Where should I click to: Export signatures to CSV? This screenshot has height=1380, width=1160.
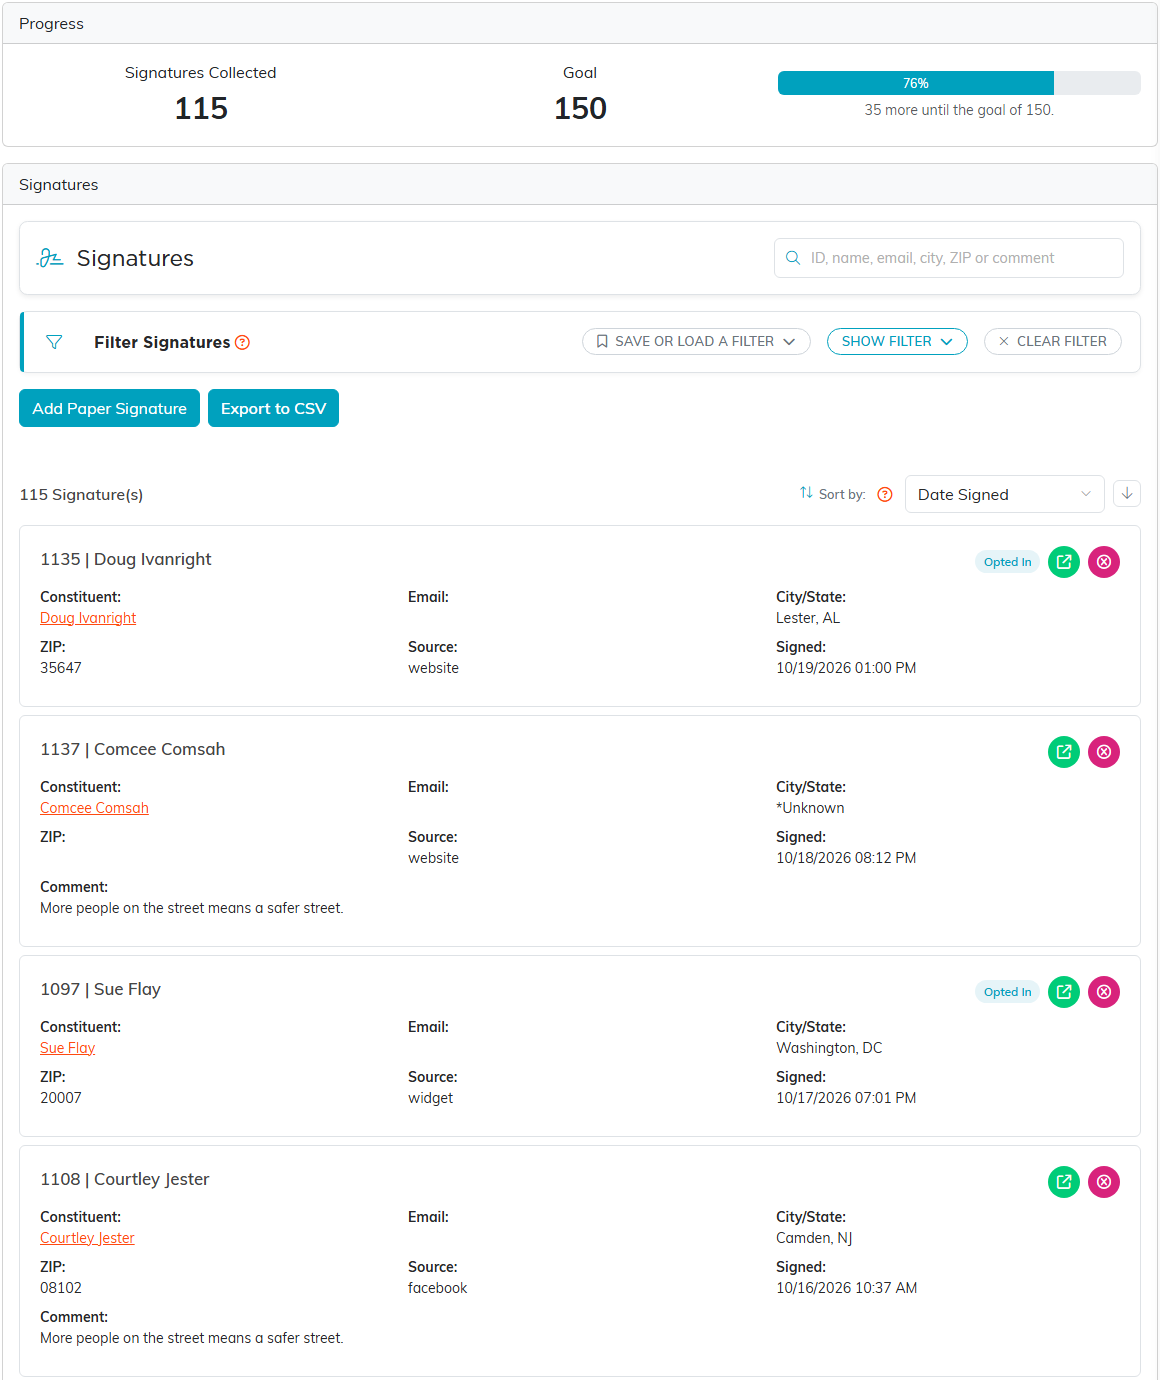[273, 408]
